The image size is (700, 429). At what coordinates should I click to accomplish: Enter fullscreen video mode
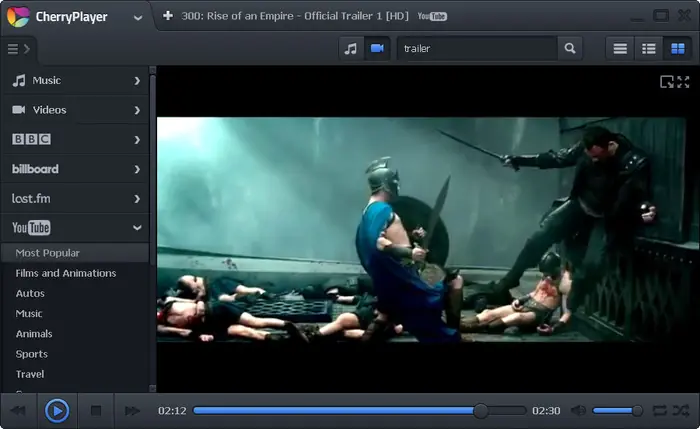pyautogui.click(x=683, y=82)
